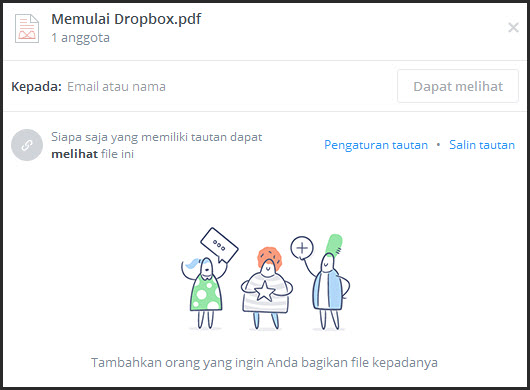This screenshot has width=530, height=390.
Task: Click the gray link chain icon
Action: [x=27, y=145]
